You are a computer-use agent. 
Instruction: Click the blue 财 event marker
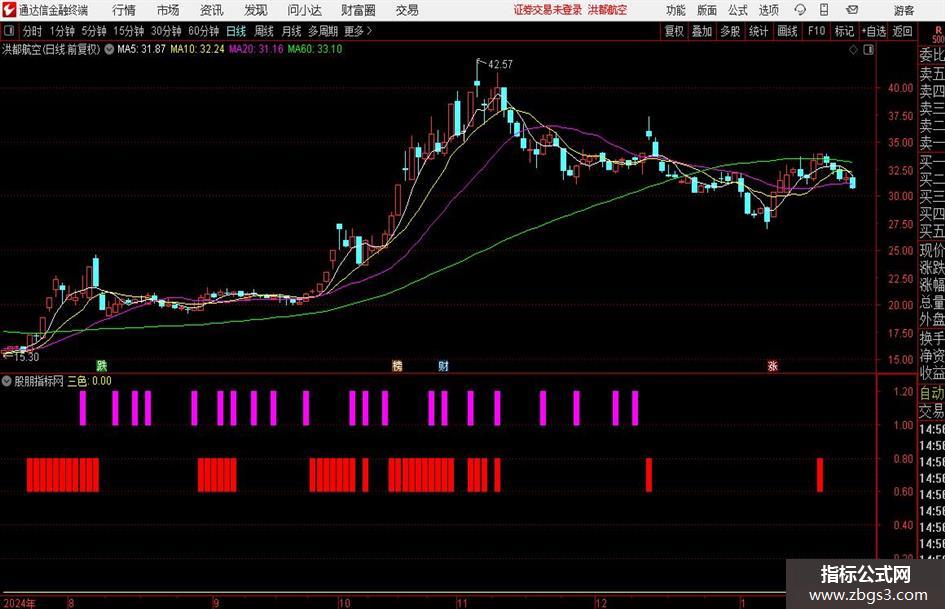point(443,365)
